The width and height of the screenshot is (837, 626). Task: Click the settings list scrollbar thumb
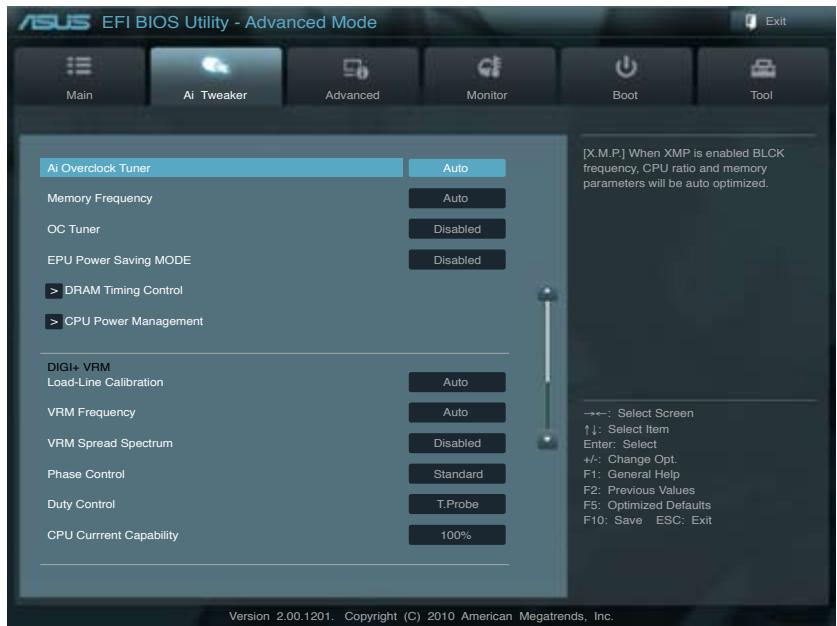pos(547,342)
